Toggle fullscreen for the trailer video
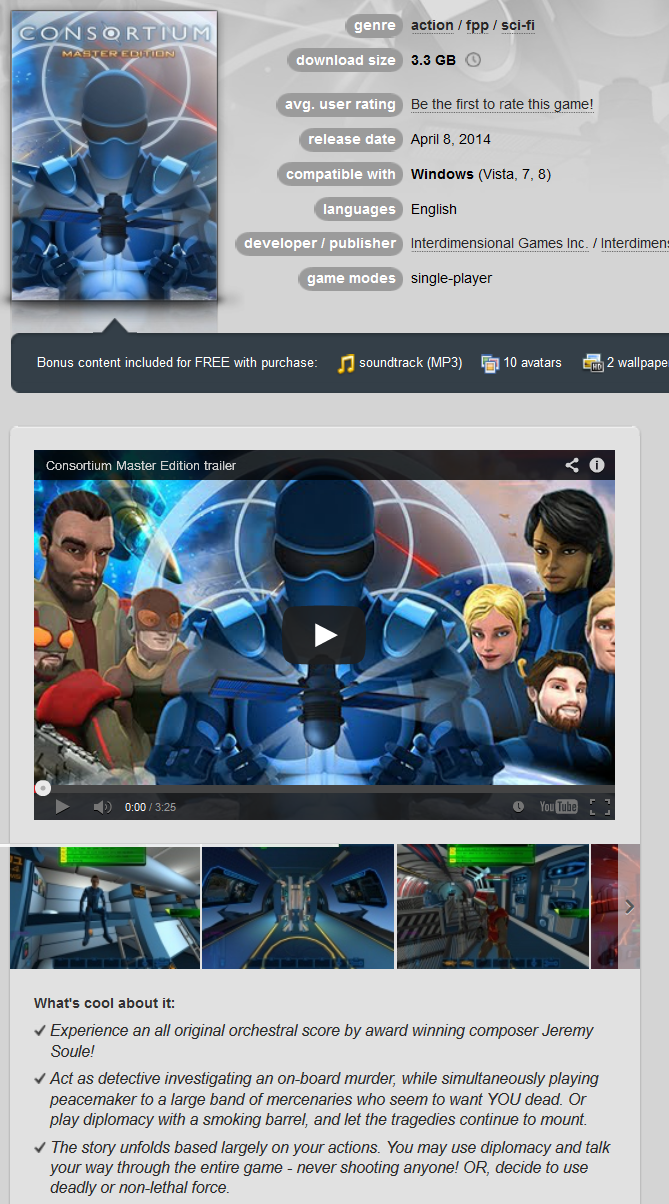The image size is (669, 1204). point(599,806)
